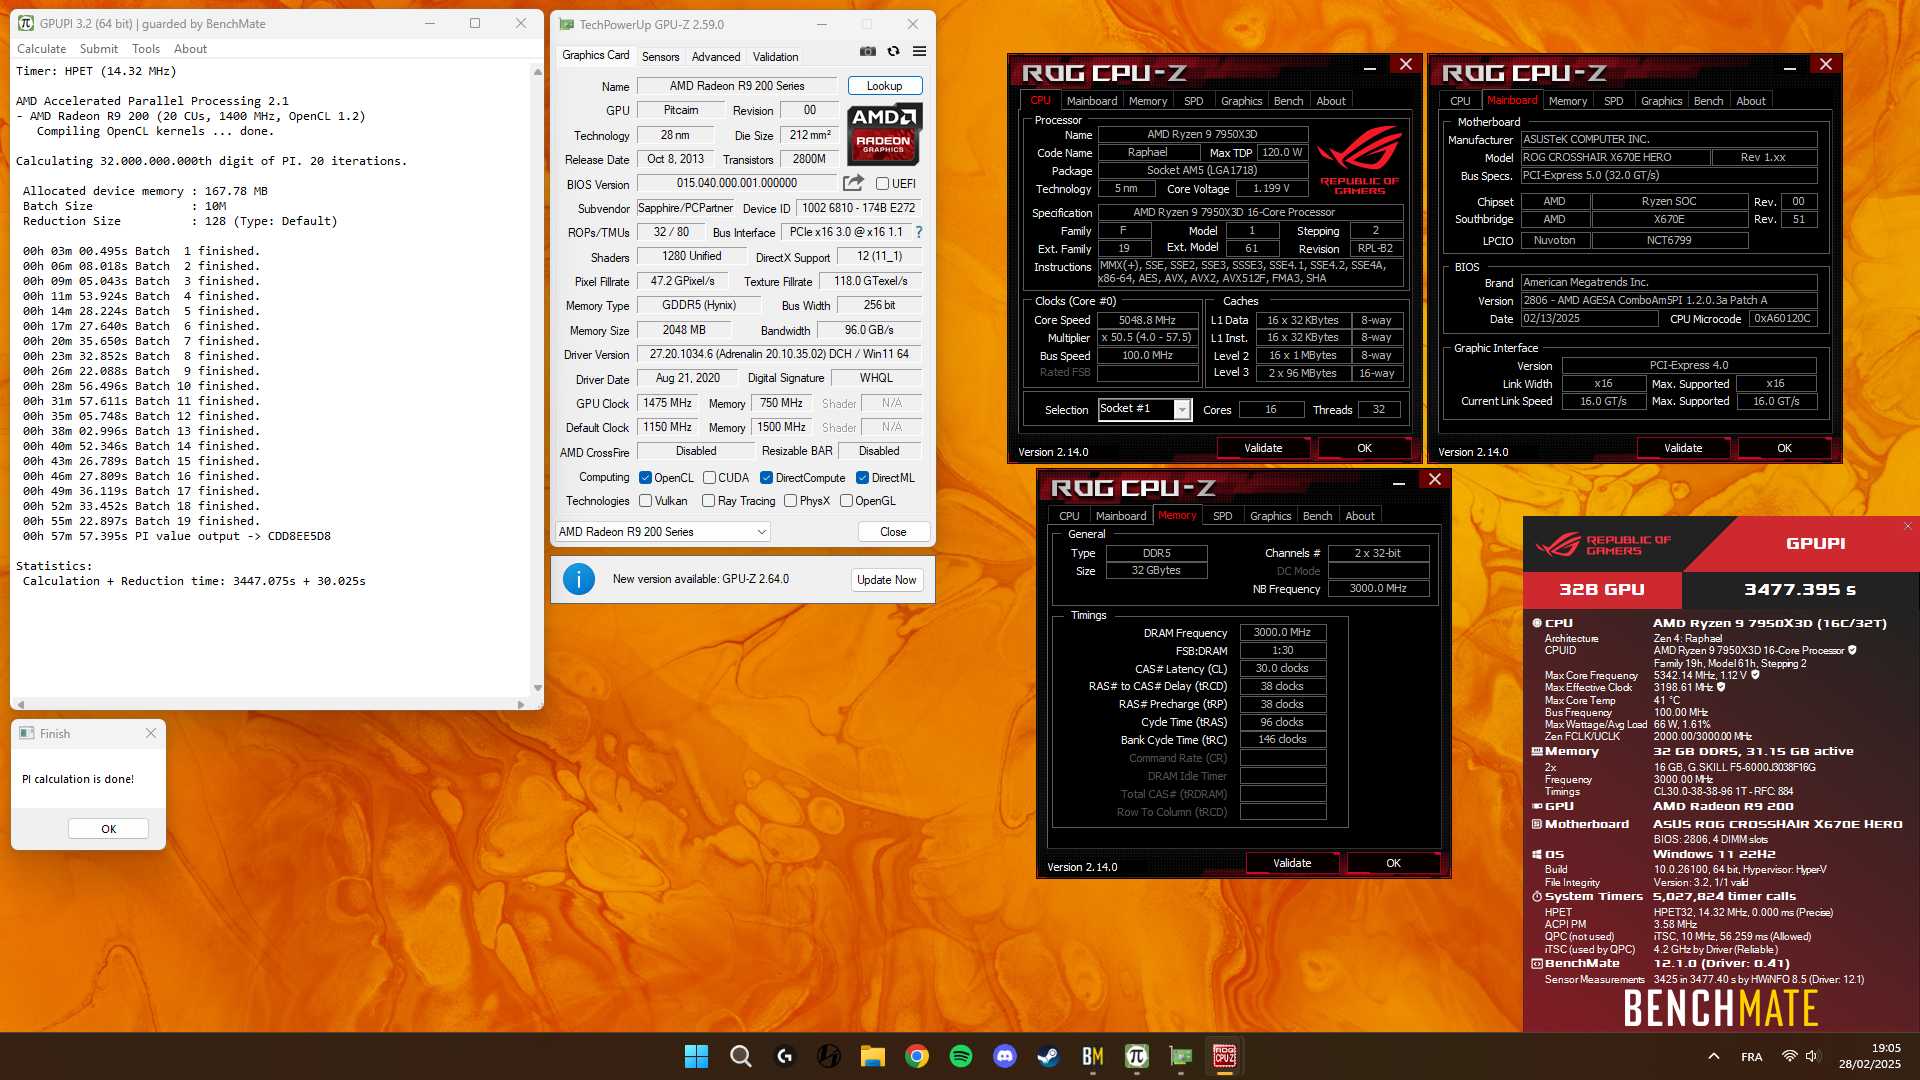Switch to the Sensors tab in GPU-Z

click(x=660, y=57)
